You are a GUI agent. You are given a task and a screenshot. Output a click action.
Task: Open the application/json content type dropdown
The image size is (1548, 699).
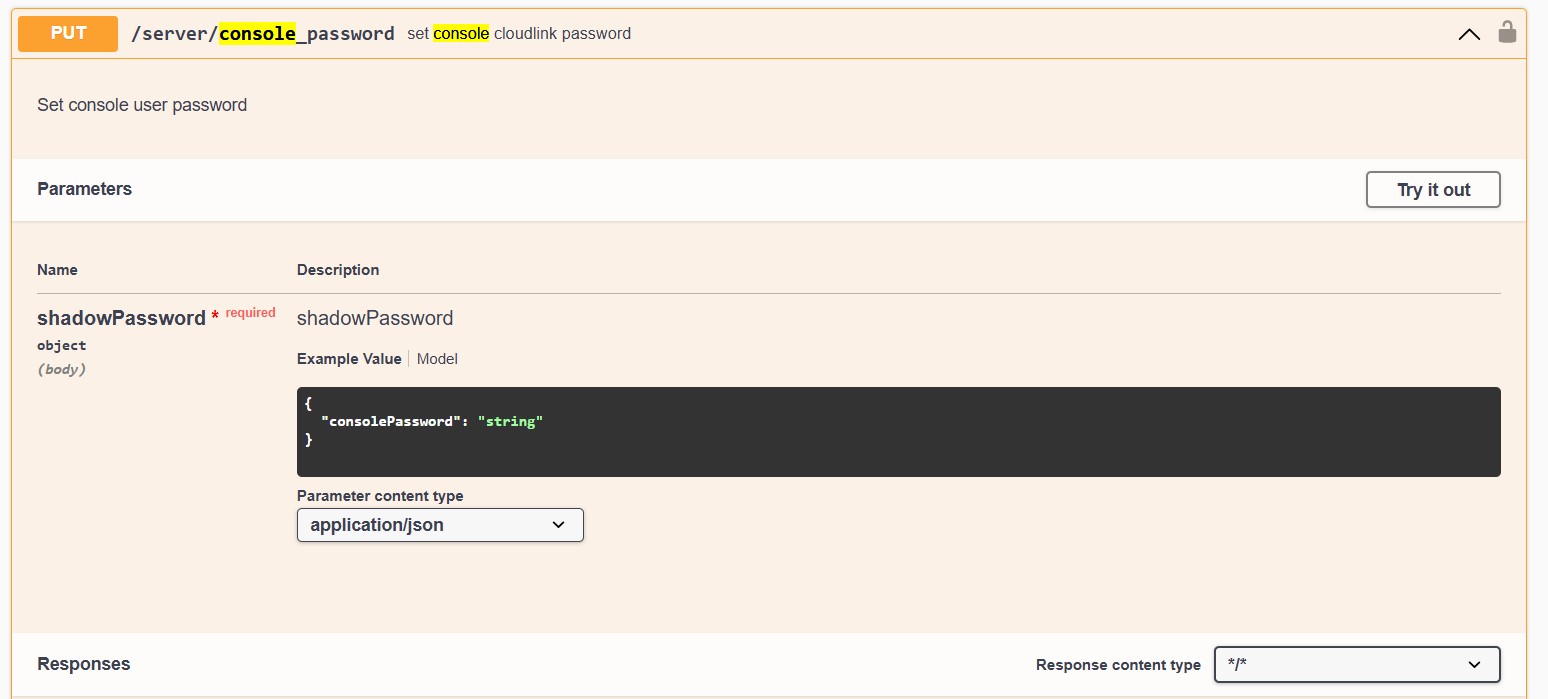pos(440,525)
